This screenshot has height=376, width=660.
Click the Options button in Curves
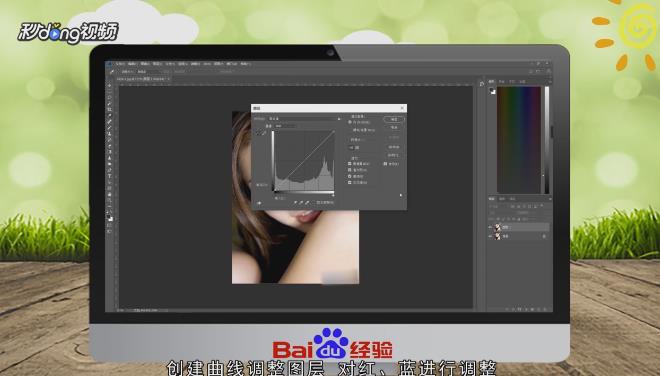tap(393, 155)
